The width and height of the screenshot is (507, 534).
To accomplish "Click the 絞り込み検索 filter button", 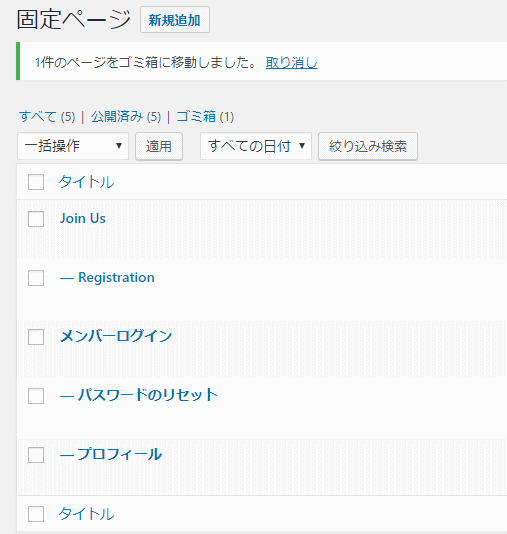I will 368,146.
